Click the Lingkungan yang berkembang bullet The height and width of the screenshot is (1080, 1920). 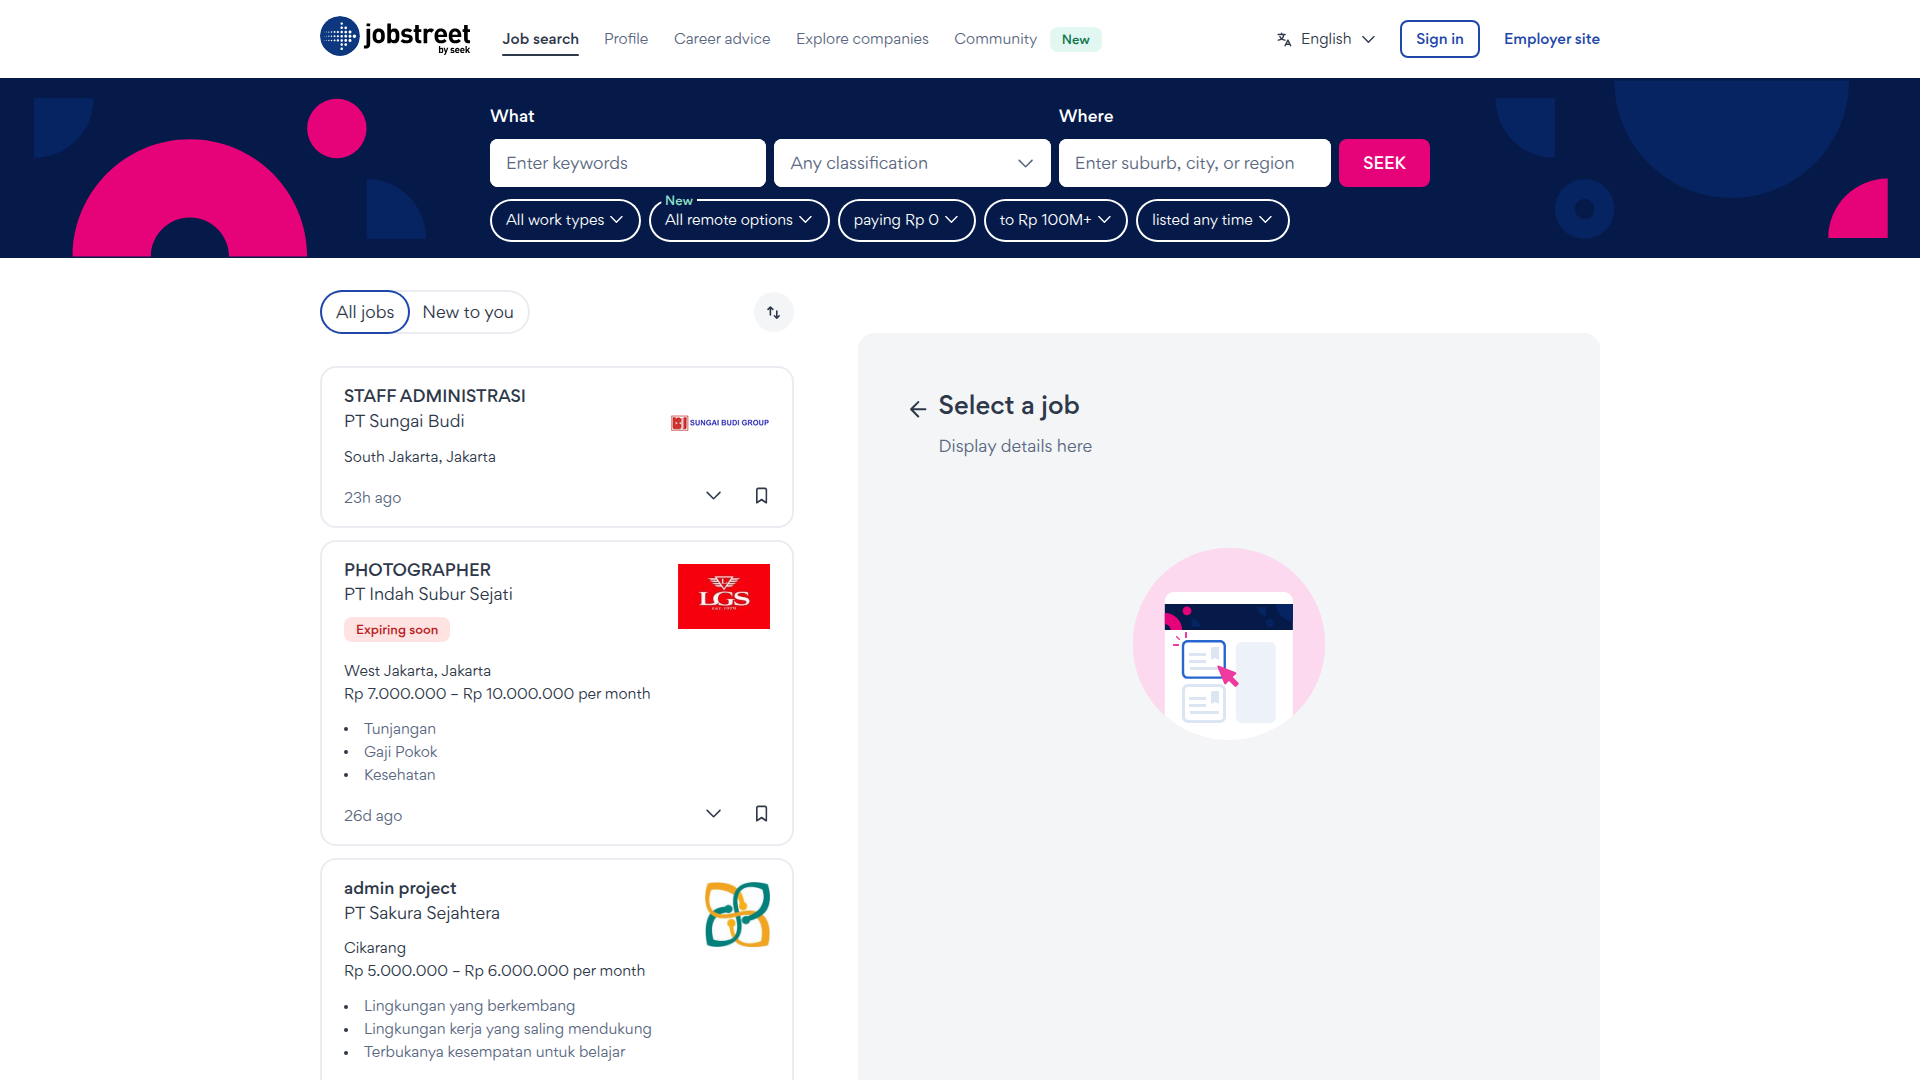(x=469, y=1006)
